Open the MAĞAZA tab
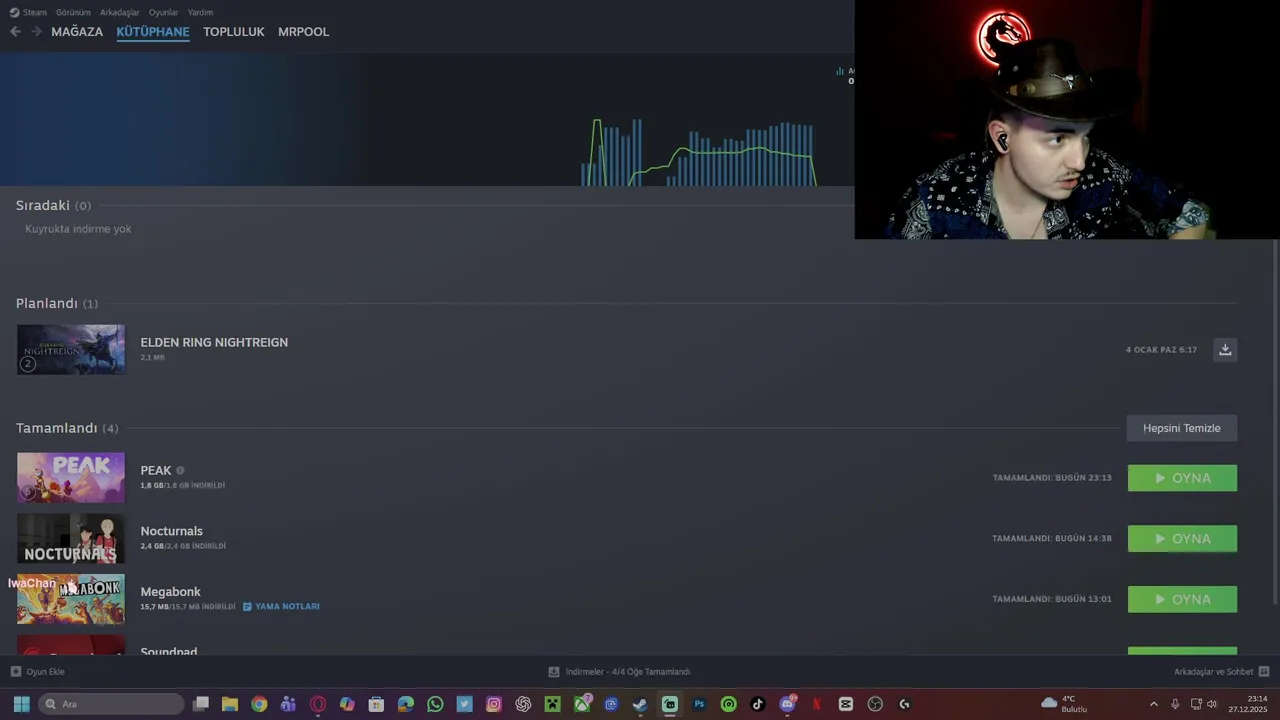The width and height of the screenshot is (1280, 720). click(x=77, y=31)
